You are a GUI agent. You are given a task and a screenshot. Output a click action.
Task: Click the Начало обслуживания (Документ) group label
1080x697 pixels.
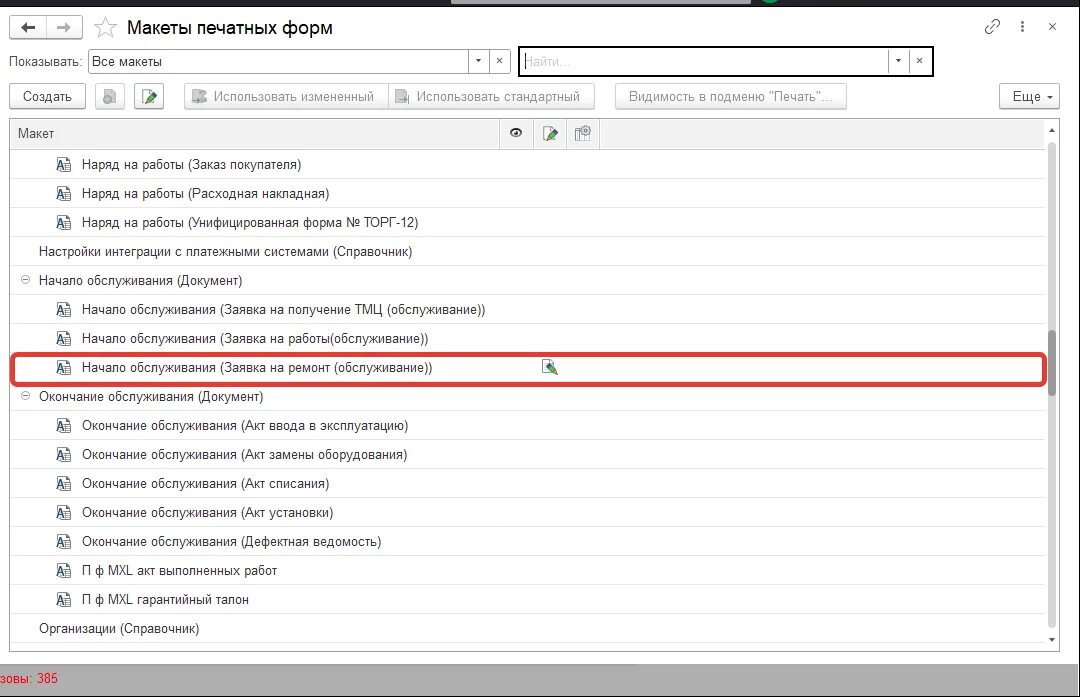141,280
